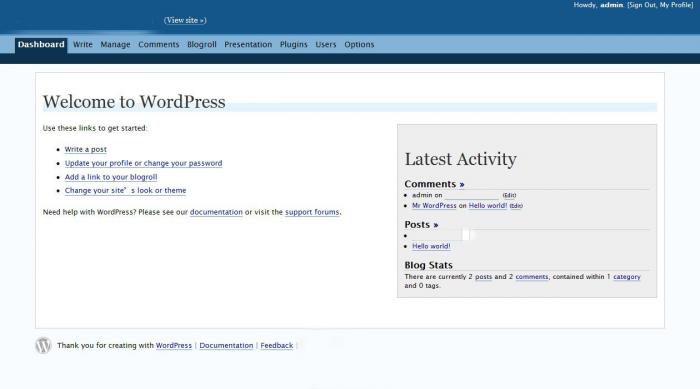Image resolution: width=700 pixels, height=389 pixels.
Task: Click the Welcome to WordPress heading
Action: point(134,102)
